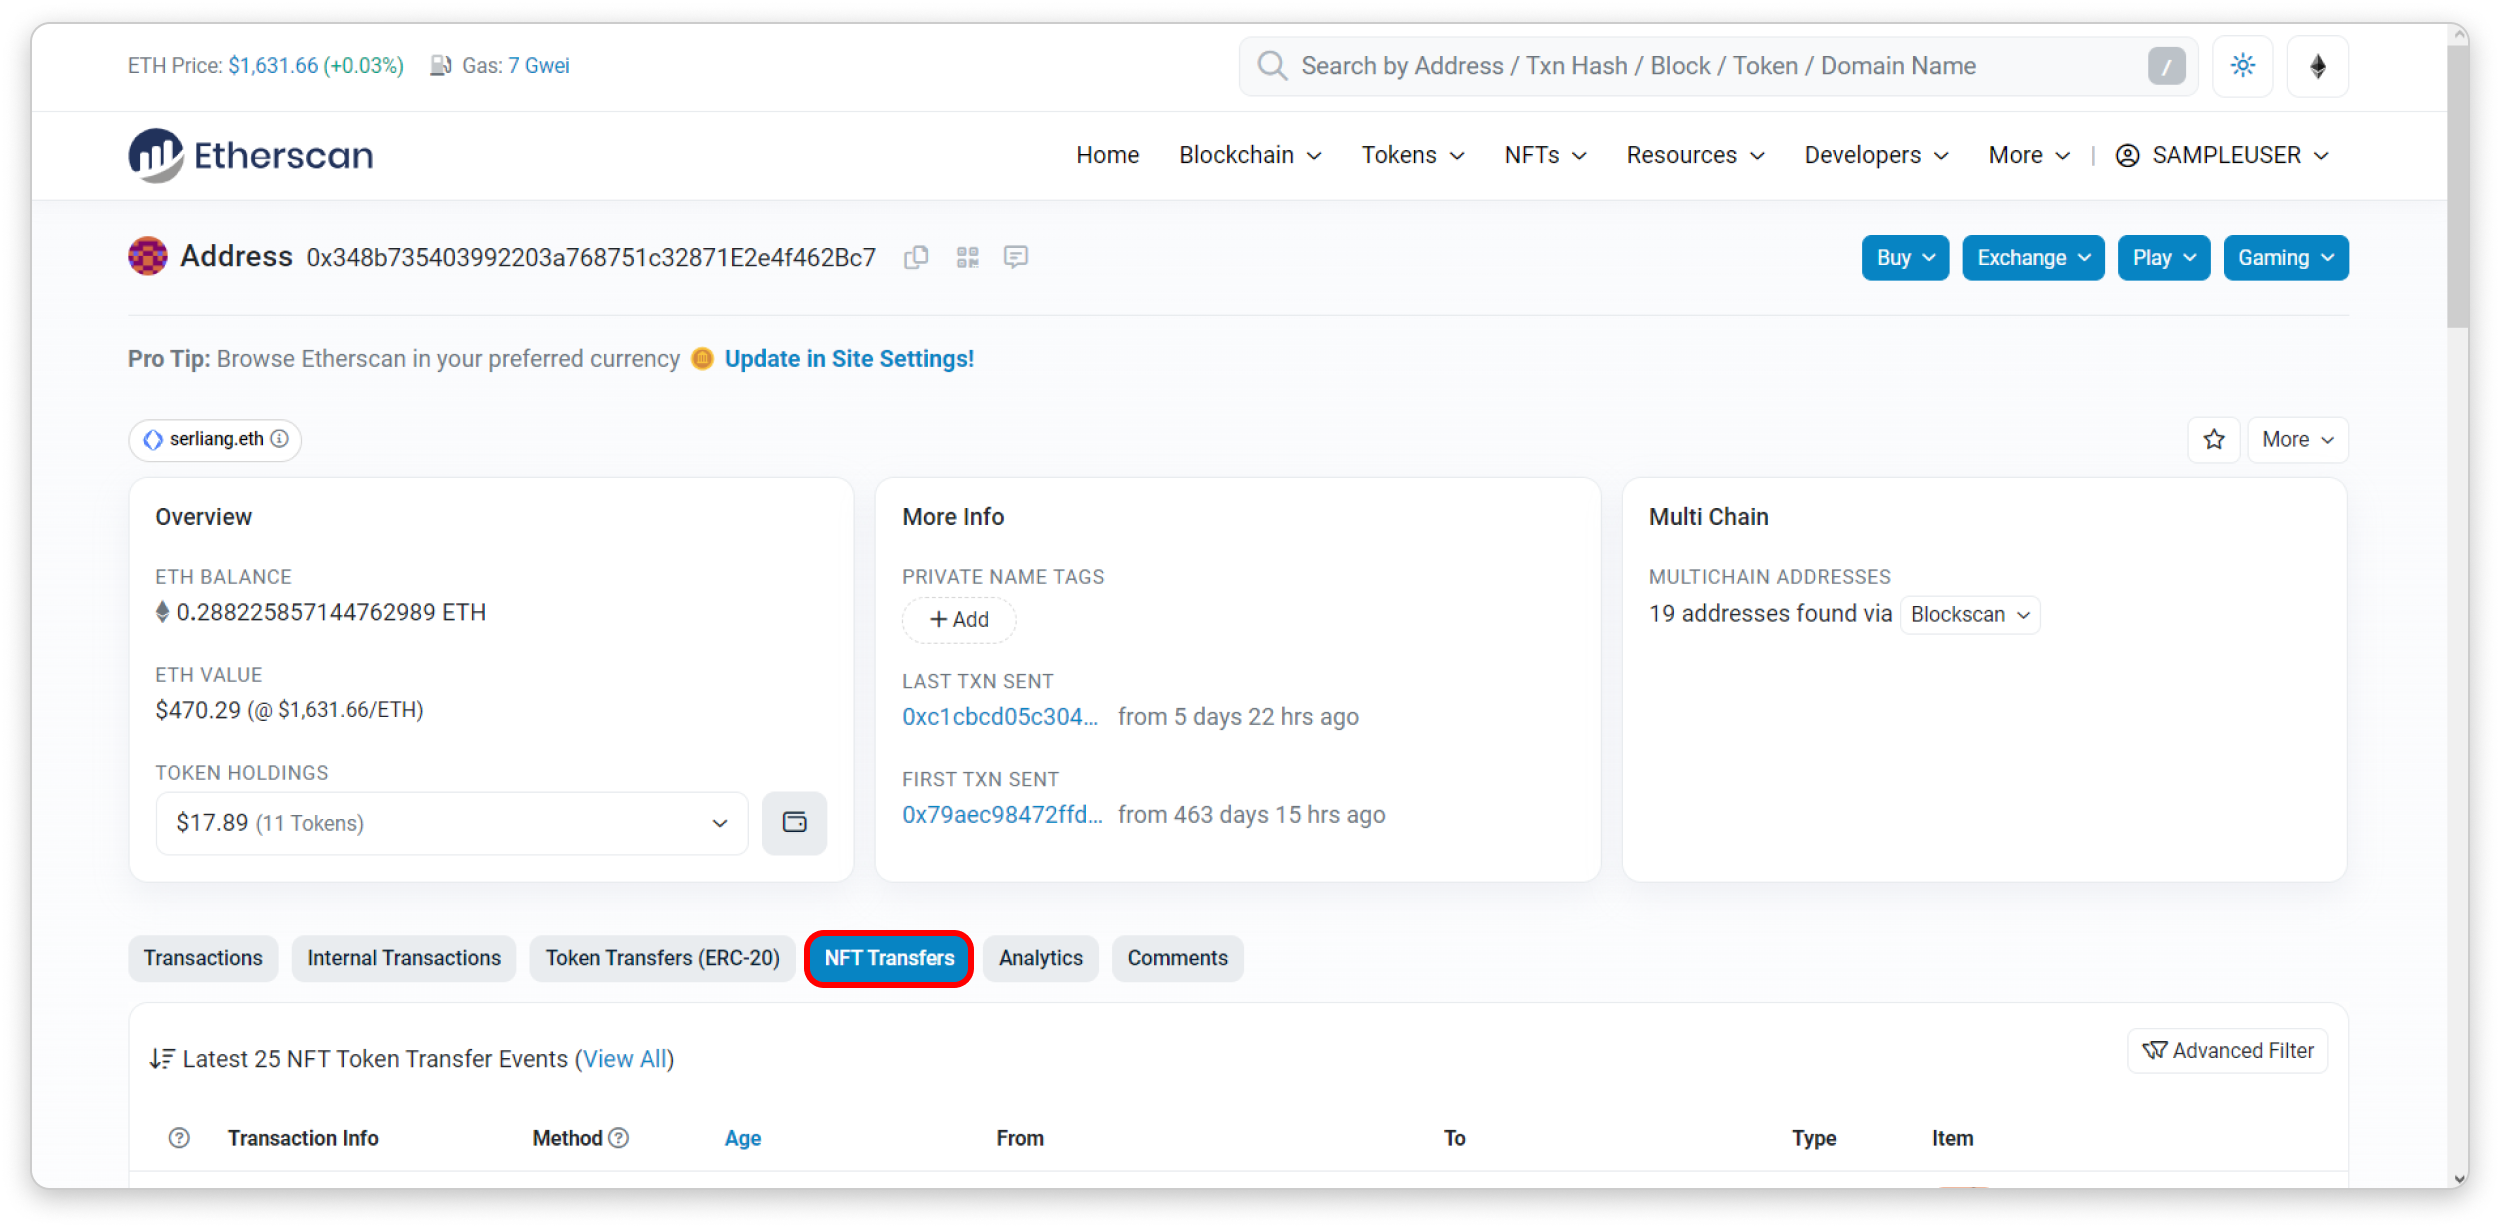Add a private name tag
Viewport: 2500px width, 1228px height.
coord(958,620)
